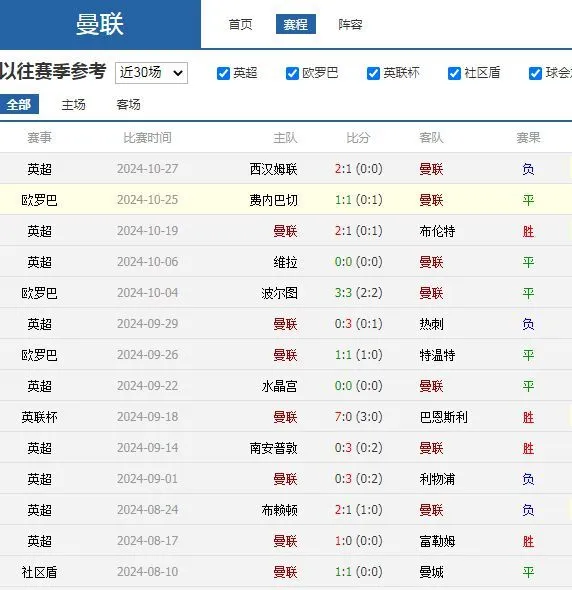Screen dimensions: 572x590
Task: Uncheck the 英超 checkbox
Action: pyautogui.click(x=223, y=73)
